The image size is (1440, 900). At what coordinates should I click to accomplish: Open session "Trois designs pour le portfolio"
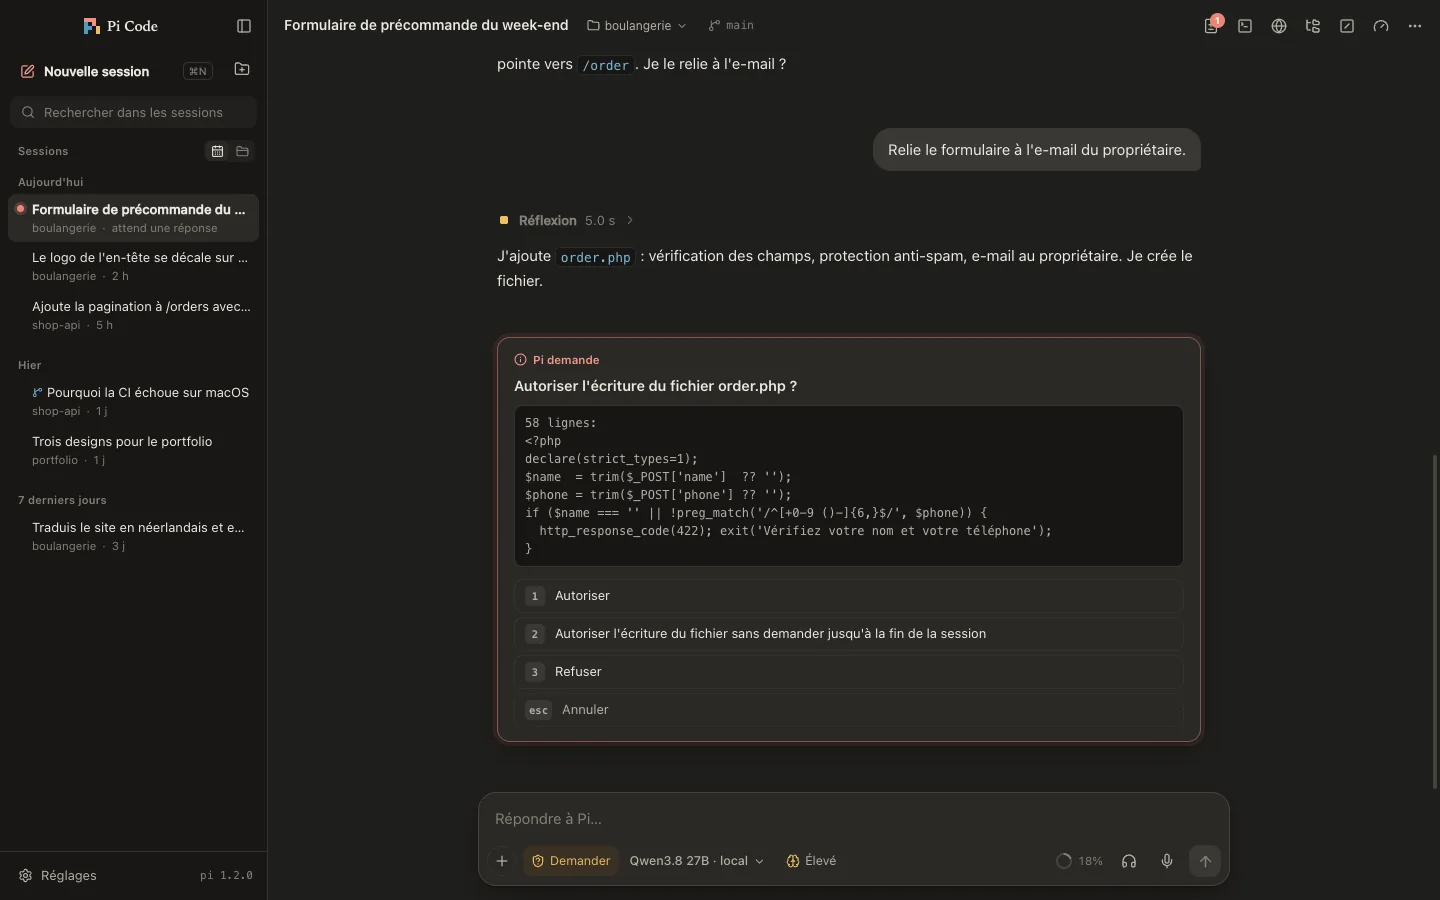[x=134, y=450]
